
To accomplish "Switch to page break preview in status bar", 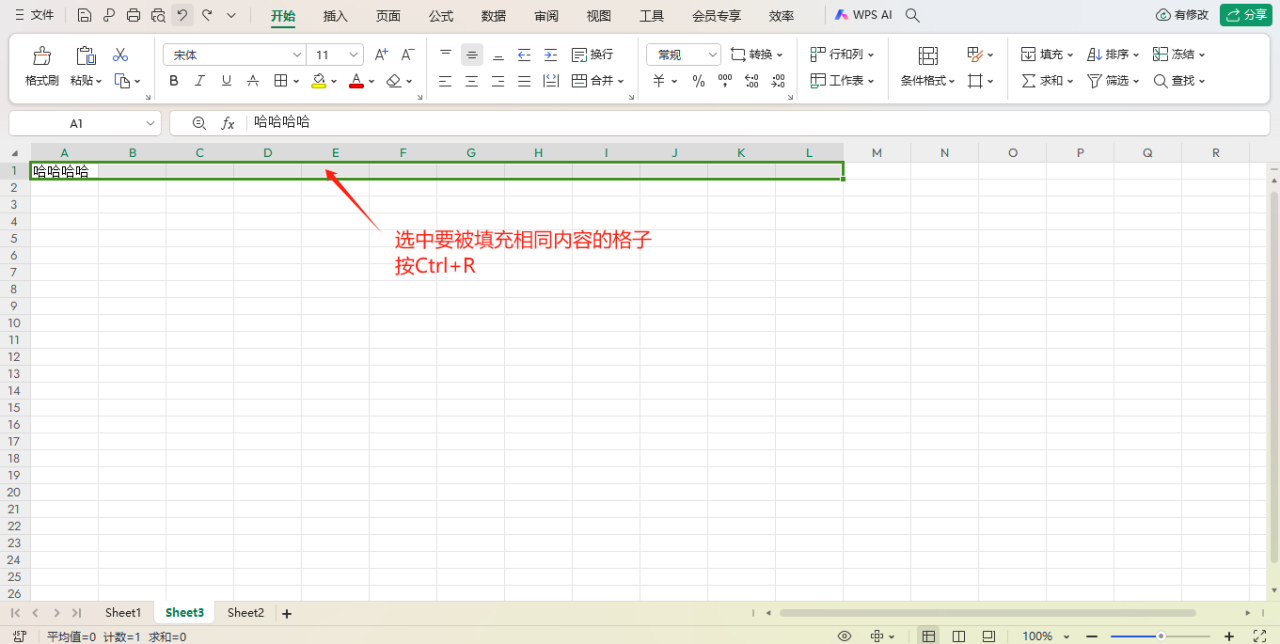I will [x=988, y=636].
